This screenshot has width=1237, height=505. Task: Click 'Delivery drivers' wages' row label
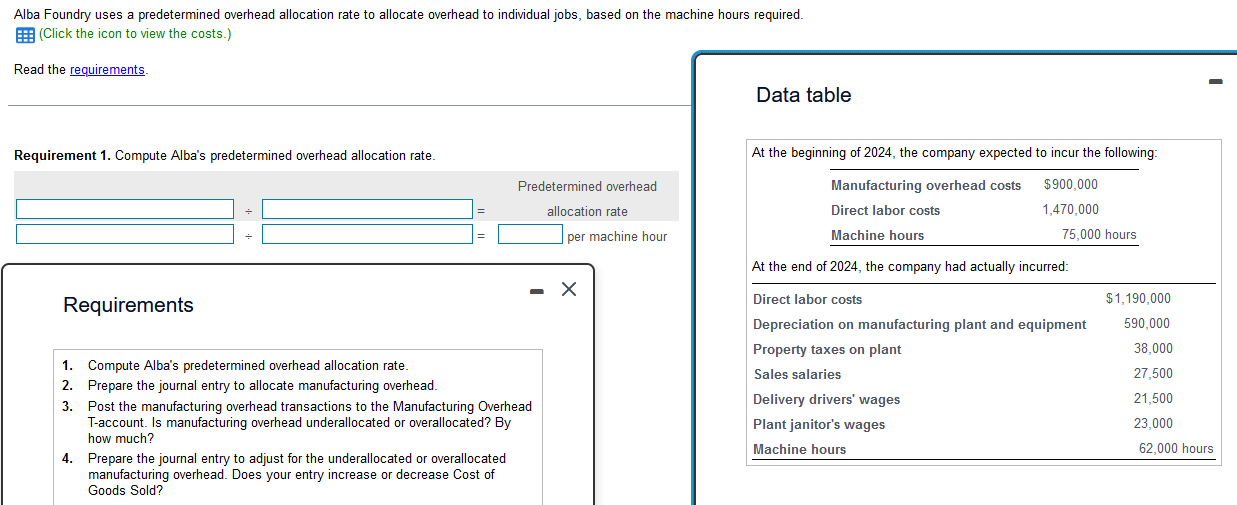pyautogui.click(x=827, y=400)
